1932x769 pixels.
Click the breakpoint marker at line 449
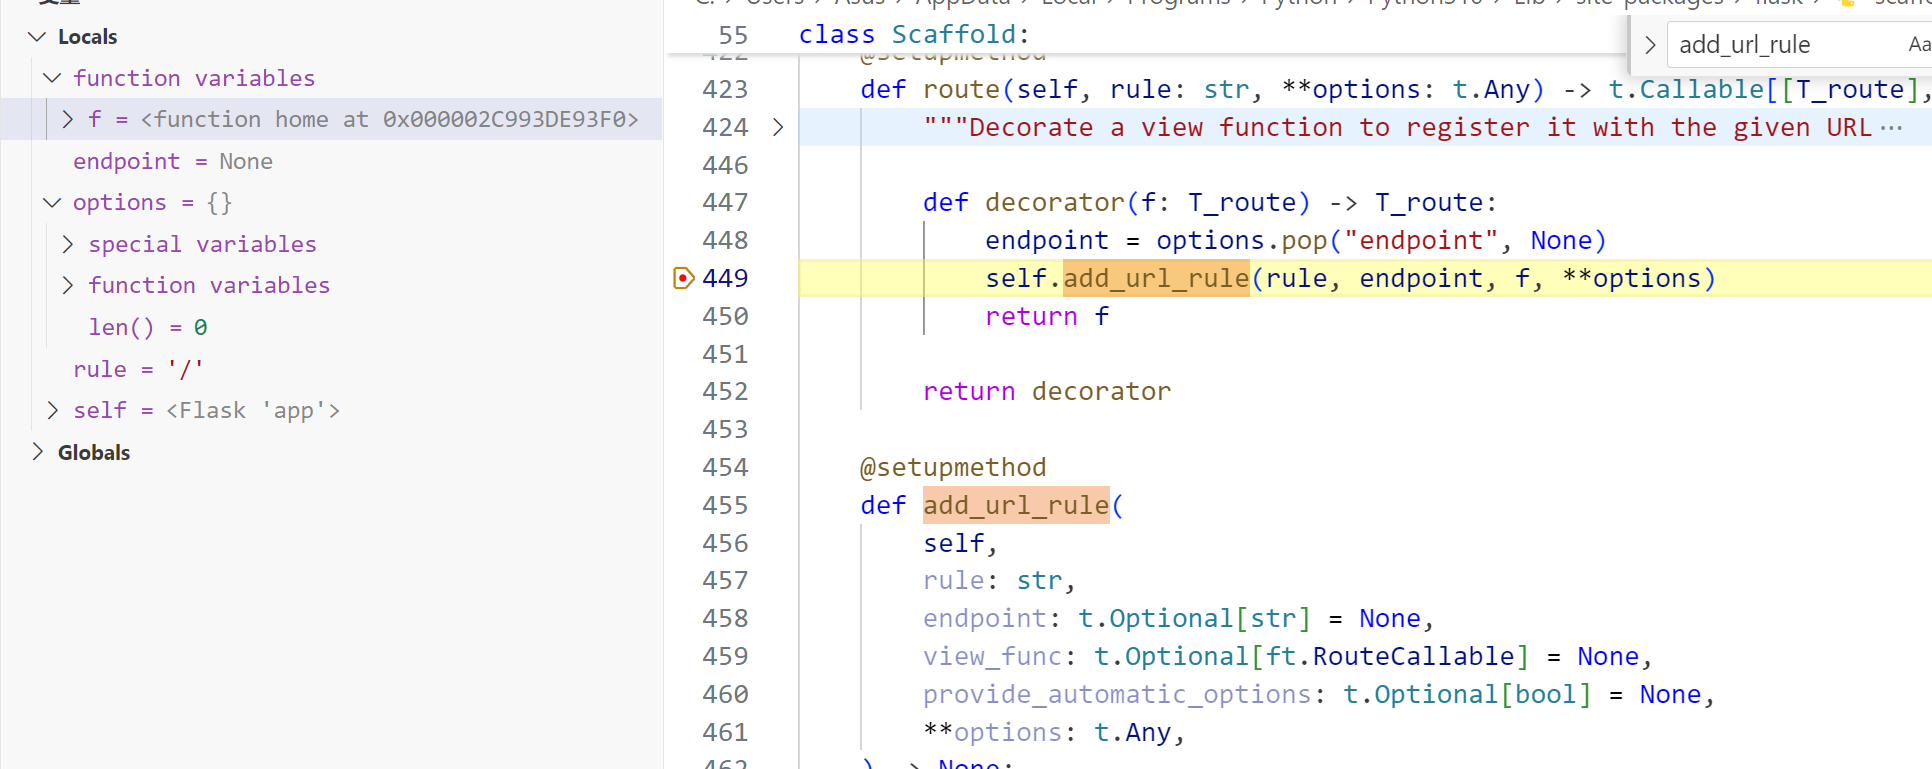click(683, 278)
